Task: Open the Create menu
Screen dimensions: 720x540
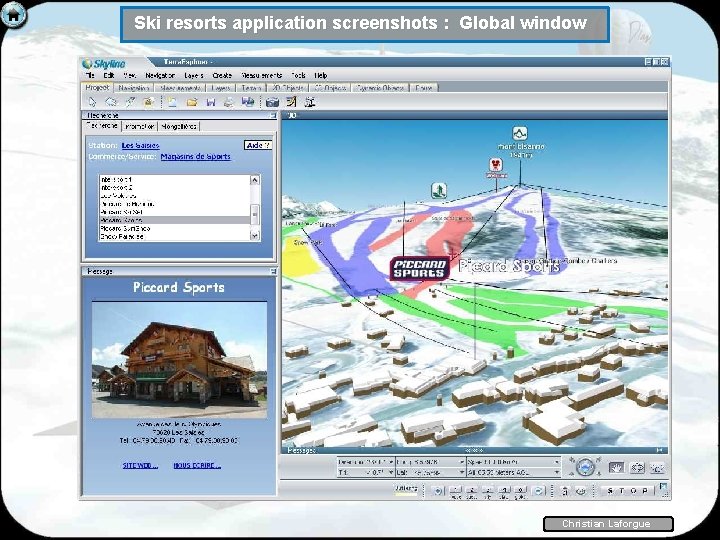Action: point(222,75)
